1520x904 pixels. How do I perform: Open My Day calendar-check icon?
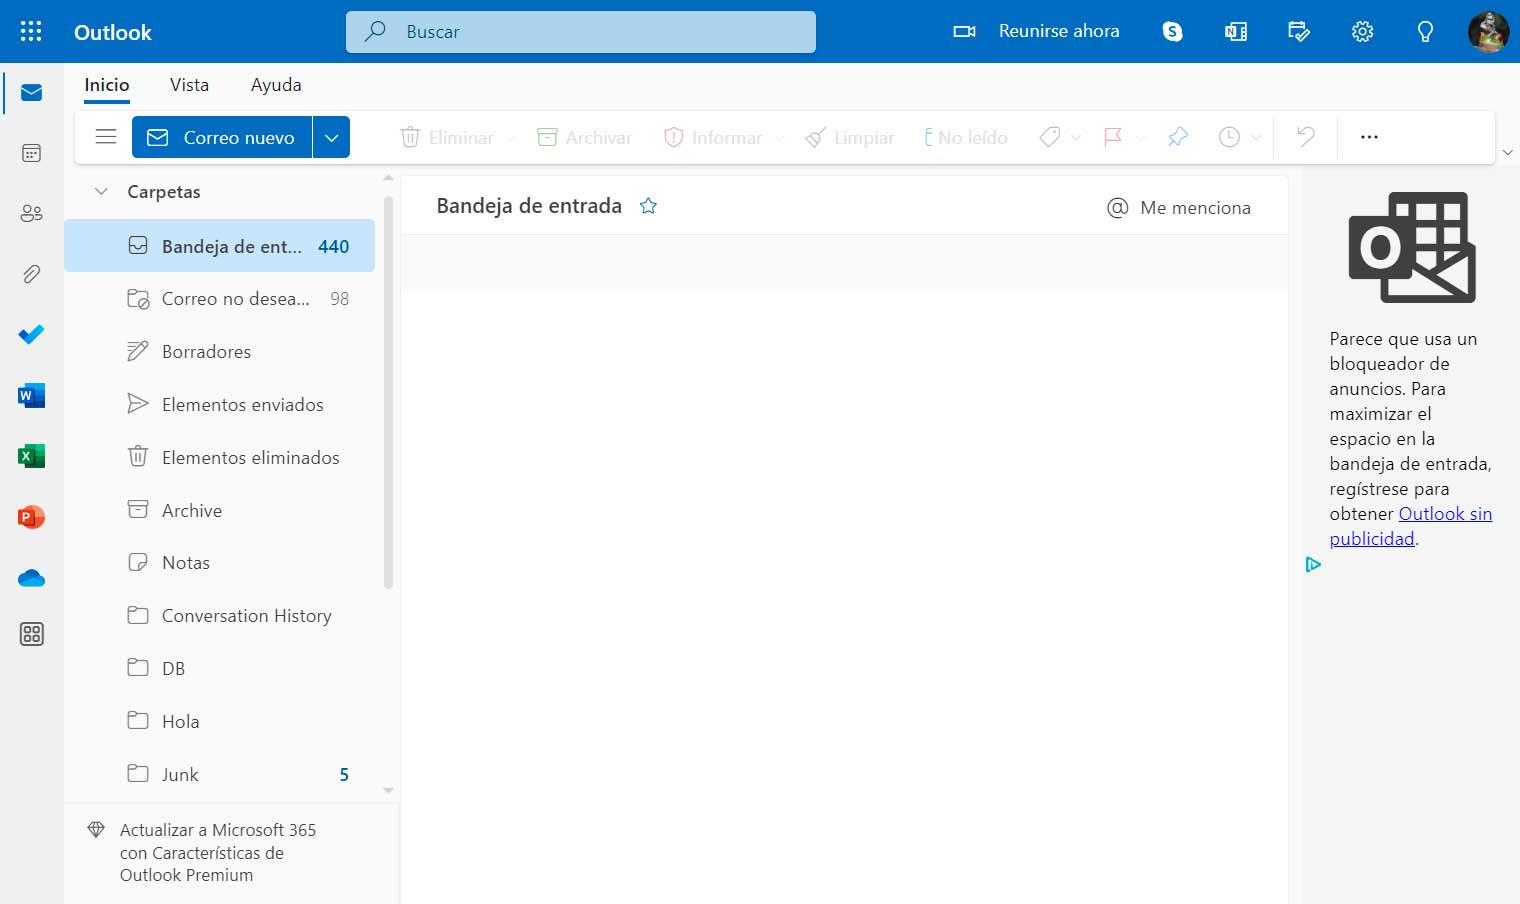point(1299,31)
